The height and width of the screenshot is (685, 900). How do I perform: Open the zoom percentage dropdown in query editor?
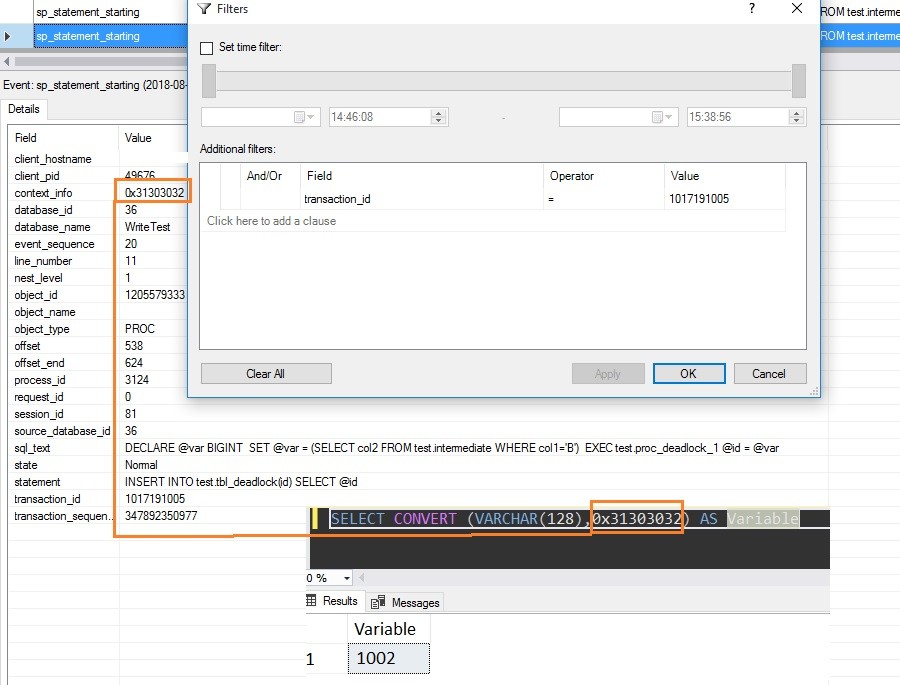point(347,578)
